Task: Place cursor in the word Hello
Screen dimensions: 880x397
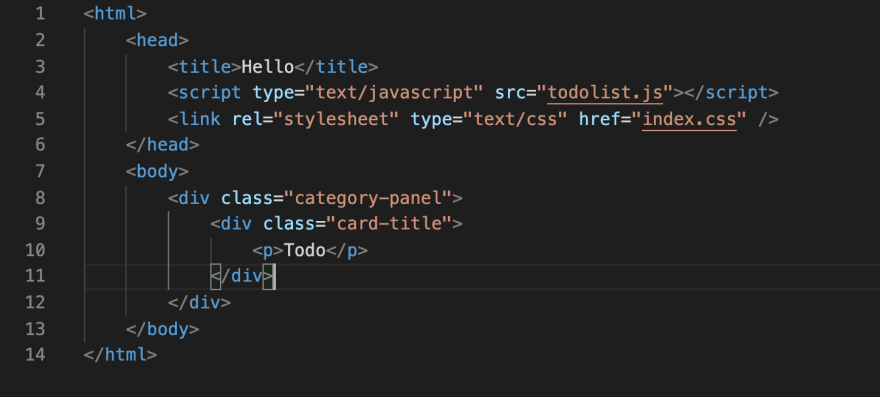Action: tap(268, 67)
